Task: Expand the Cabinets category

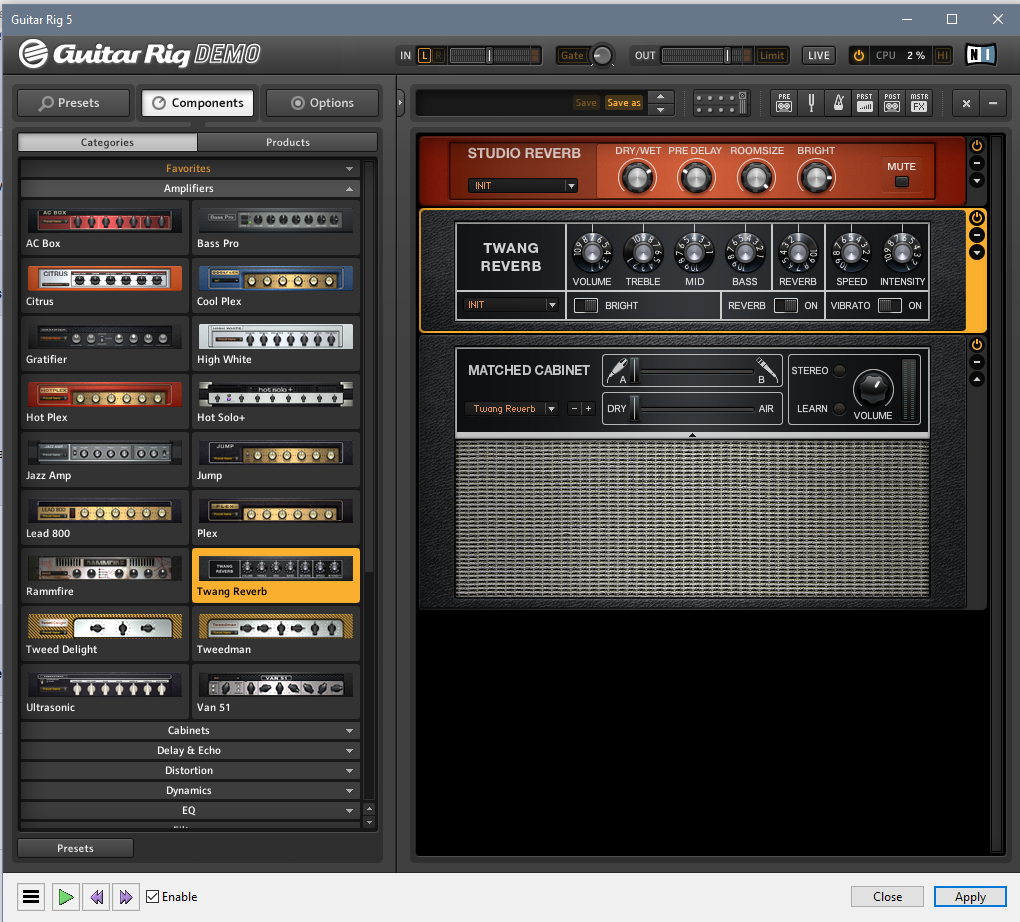Action: 190,730
